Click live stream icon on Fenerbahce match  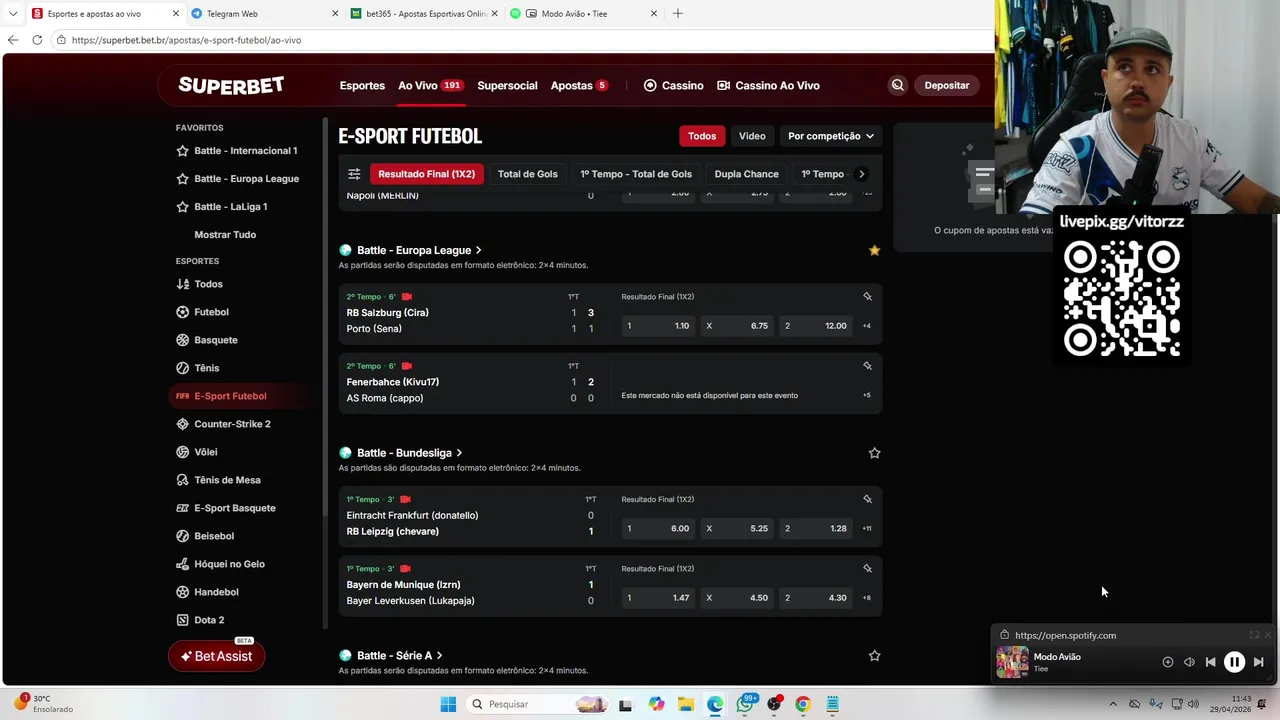pos(406,366)
